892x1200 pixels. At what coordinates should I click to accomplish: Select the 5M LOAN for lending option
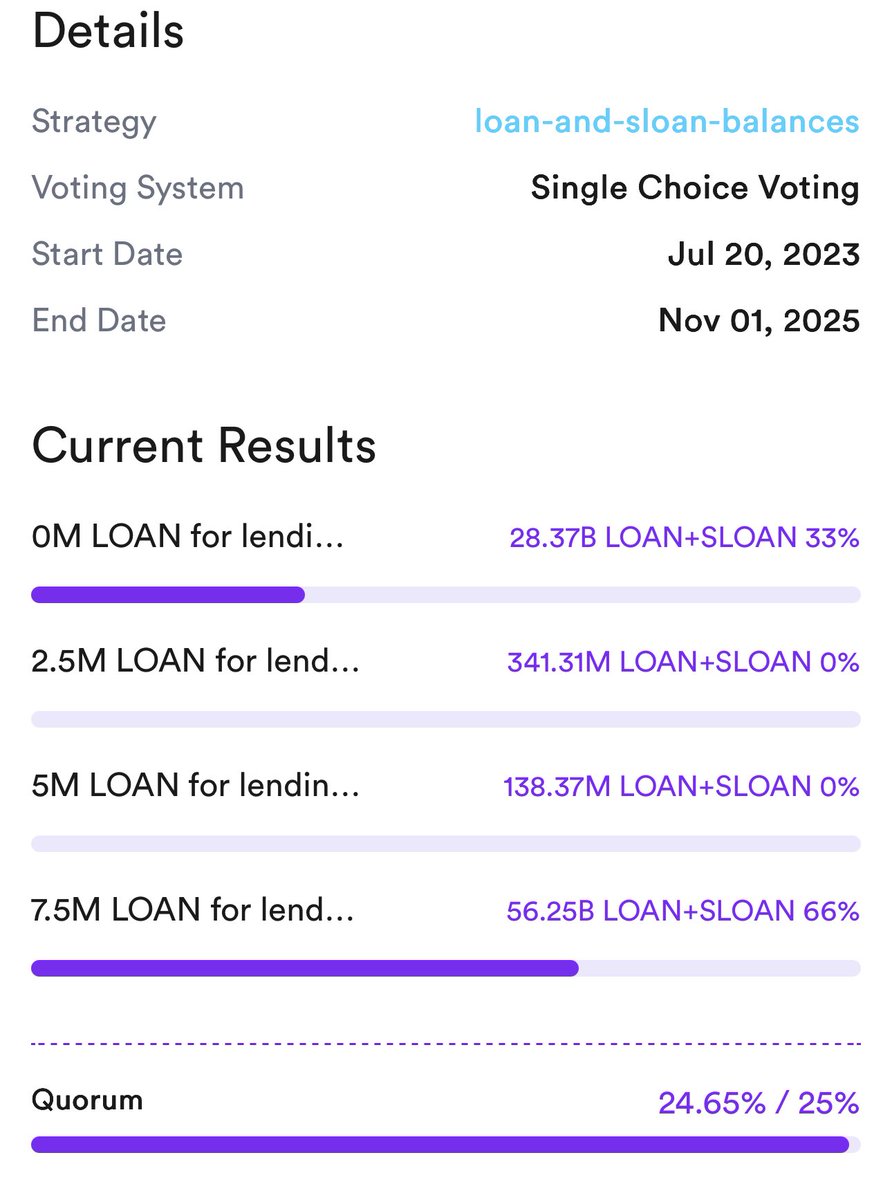click(195, 786)
